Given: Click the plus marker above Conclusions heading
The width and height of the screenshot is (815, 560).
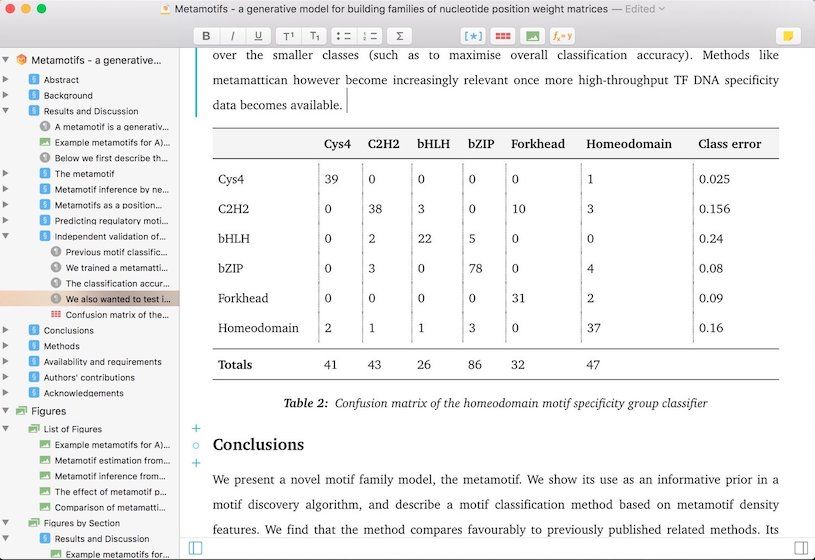Looking at the screenshot, I should (x=196, y=428).
